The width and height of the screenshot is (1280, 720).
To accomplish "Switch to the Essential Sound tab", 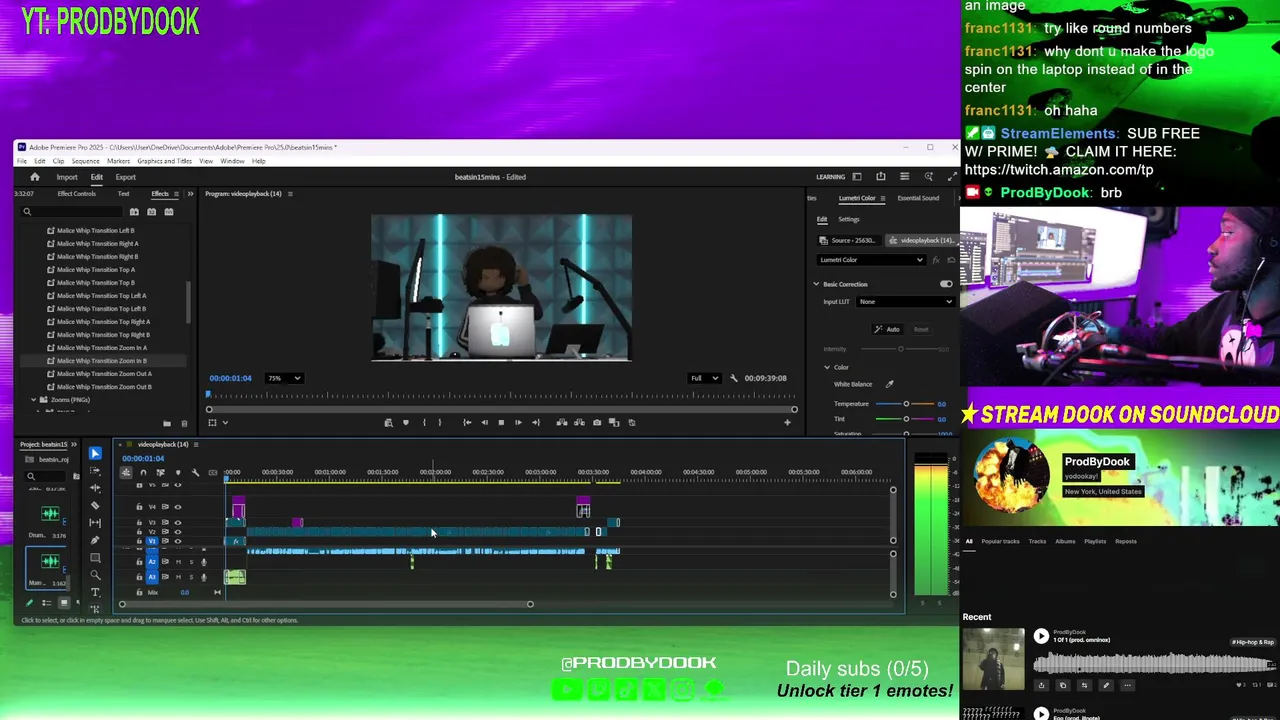I will point(918,198).
